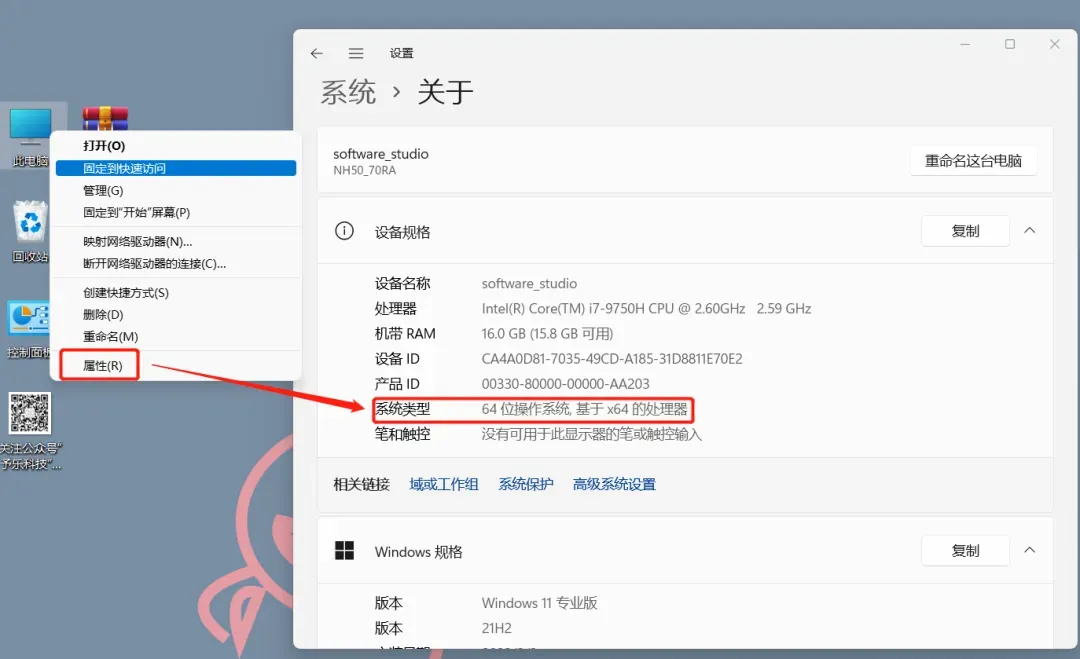The height and width of the screenshot is (659, 1080).
Task: Click the Windows 规格 section header label
Action: [x=418, y=552]
